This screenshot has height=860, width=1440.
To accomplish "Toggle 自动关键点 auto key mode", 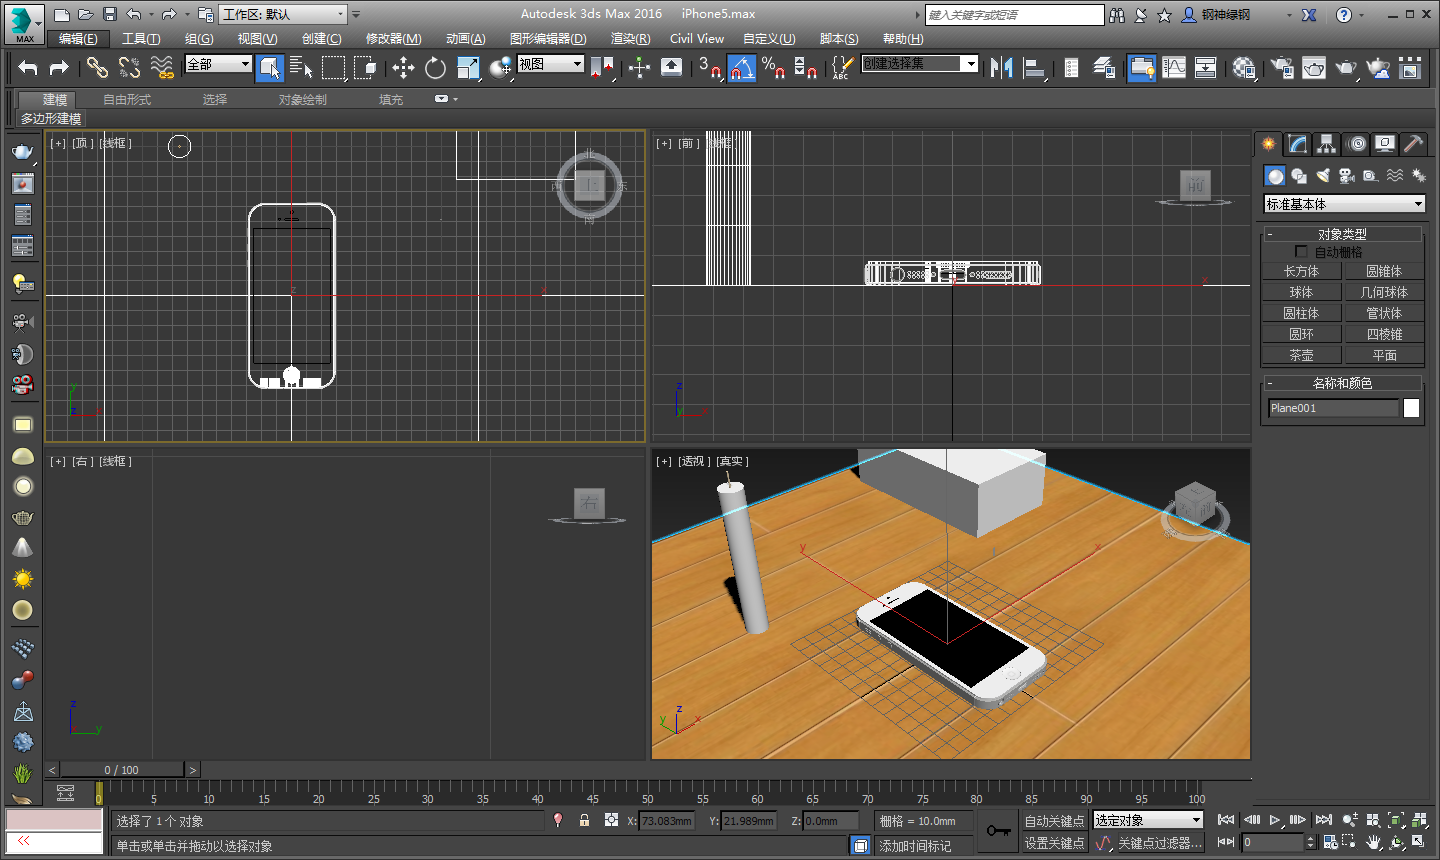I will click(1054, 821).
